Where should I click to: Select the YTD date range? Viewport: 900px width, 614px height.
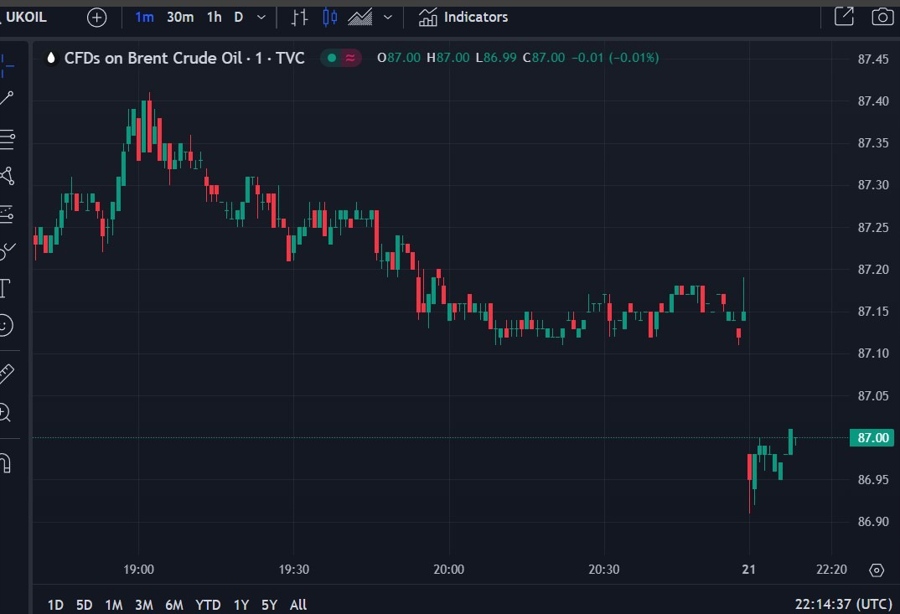[x=207, y=605]
